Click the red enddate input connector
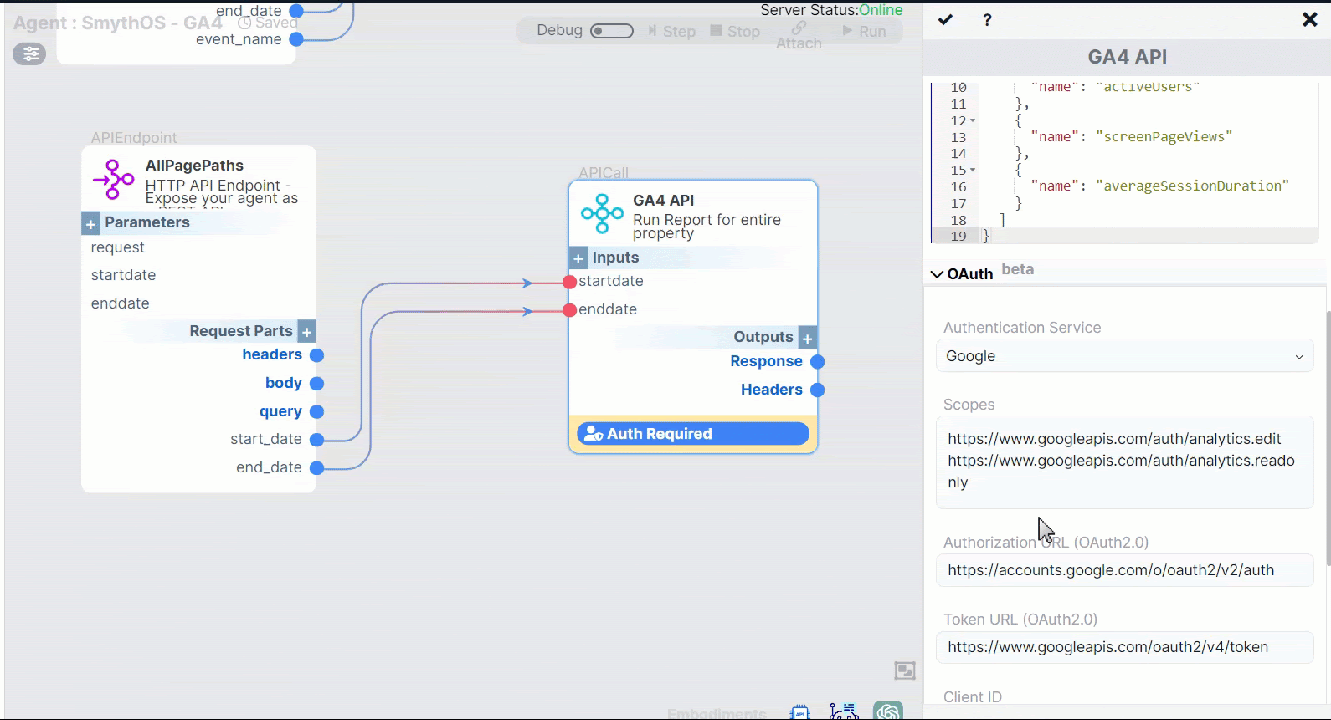The image size is (1331, 720). coord(569,310)
